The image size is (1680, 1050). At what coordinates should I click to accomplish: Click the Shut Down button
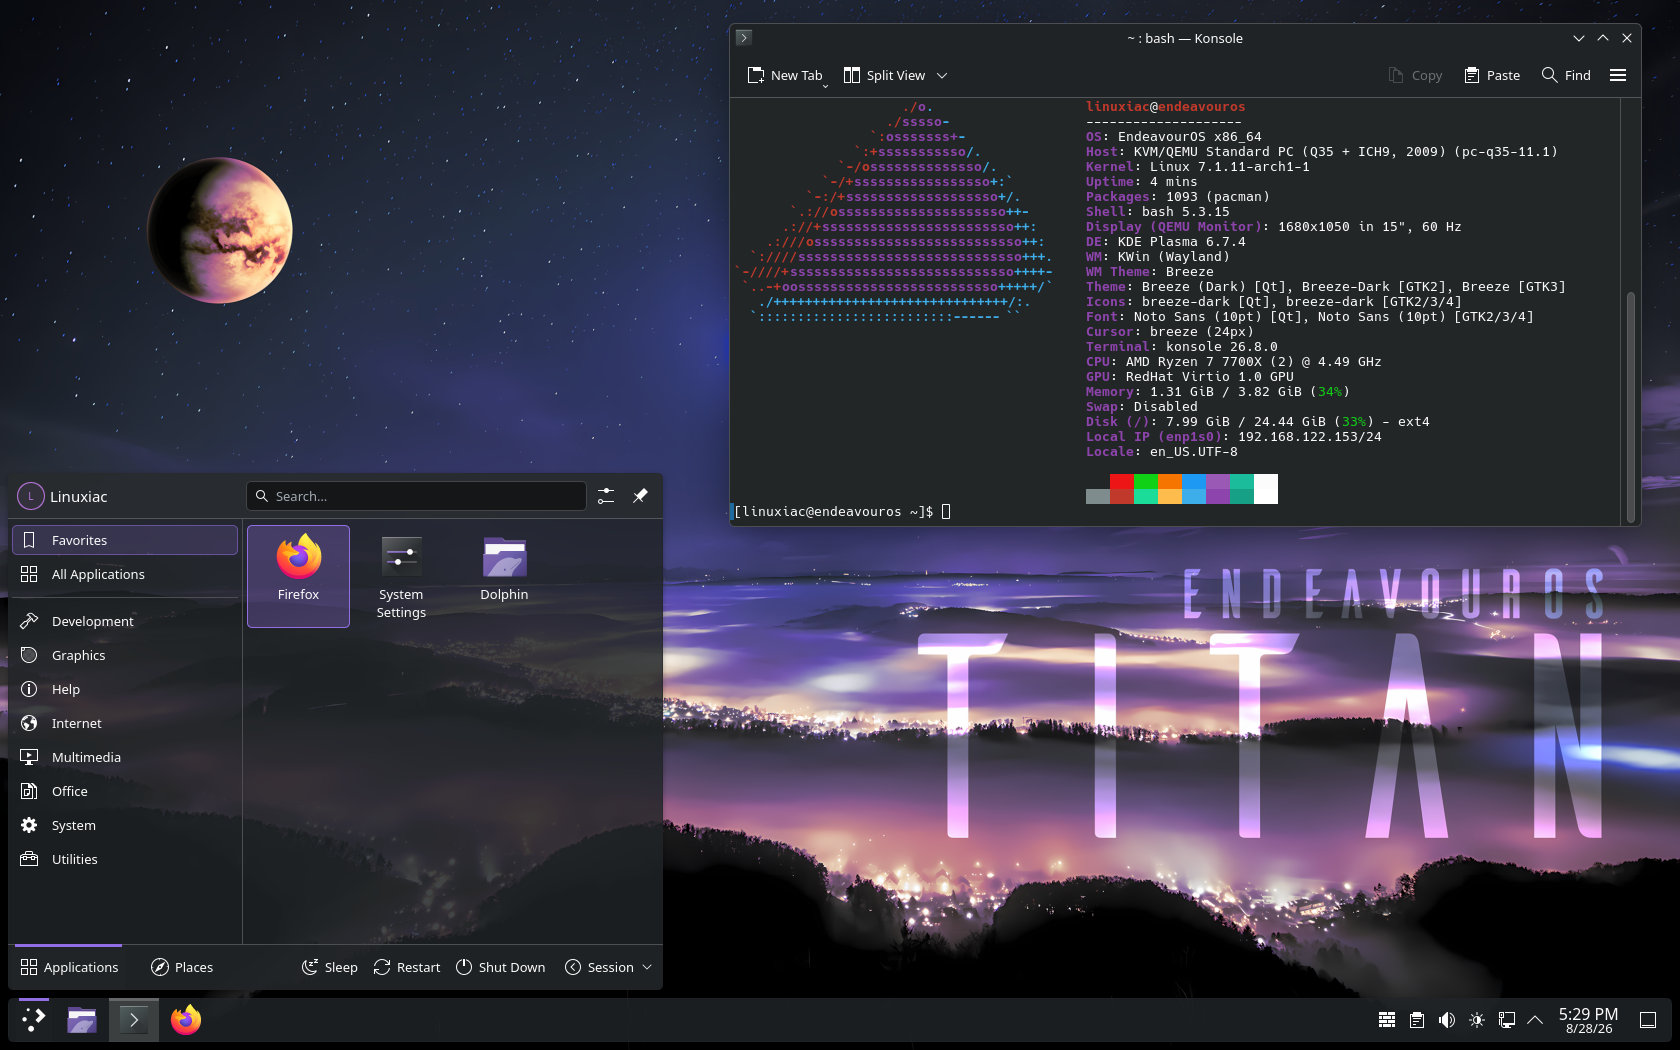(501, 967)
